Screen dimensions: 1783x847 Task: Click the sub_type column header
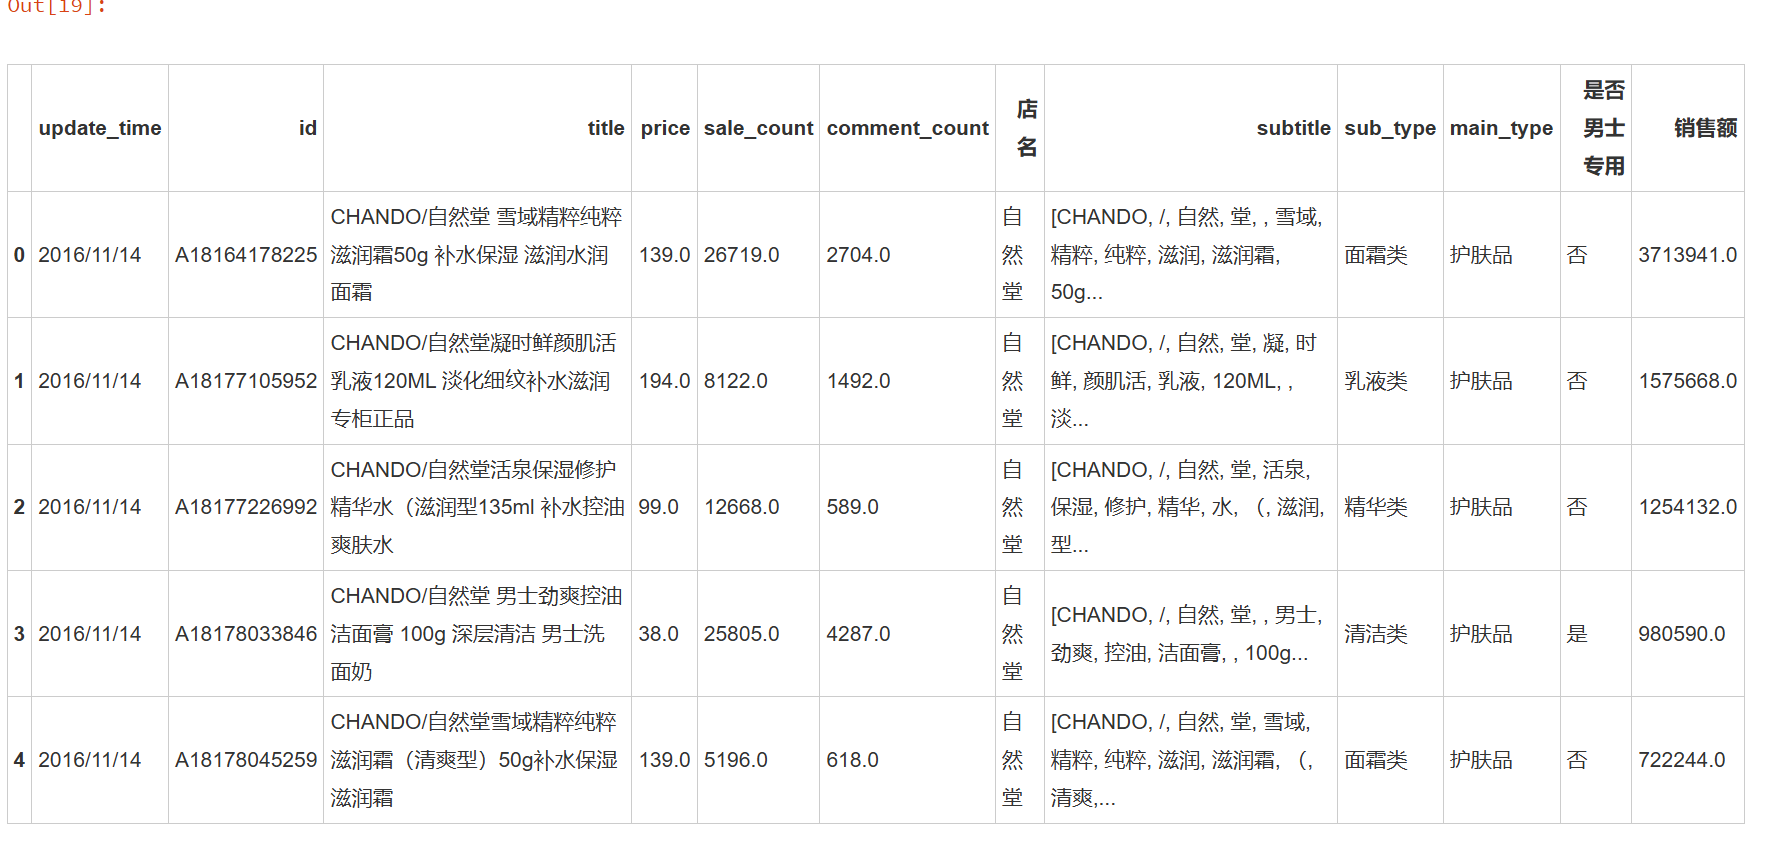1390,128
